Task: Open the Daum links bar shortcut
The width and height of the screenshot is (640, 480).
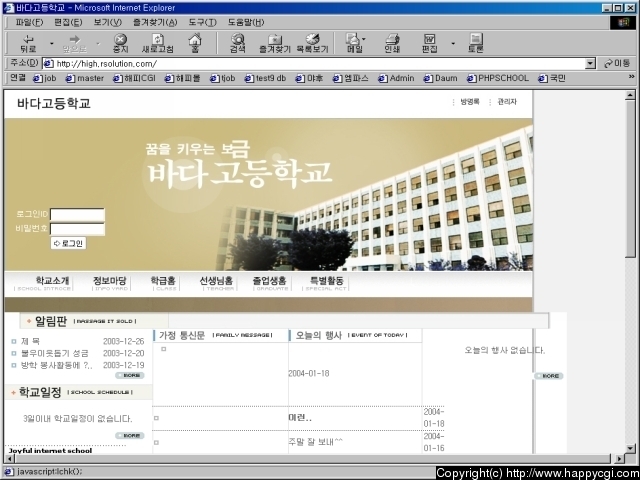Action: pos(440,78)
